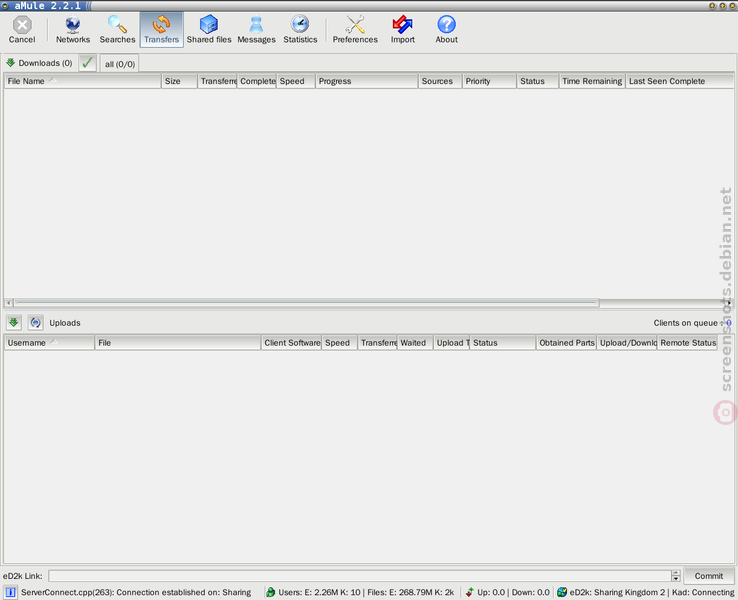
Task: Sort by Time Remaining column
Action: [592, 81]
